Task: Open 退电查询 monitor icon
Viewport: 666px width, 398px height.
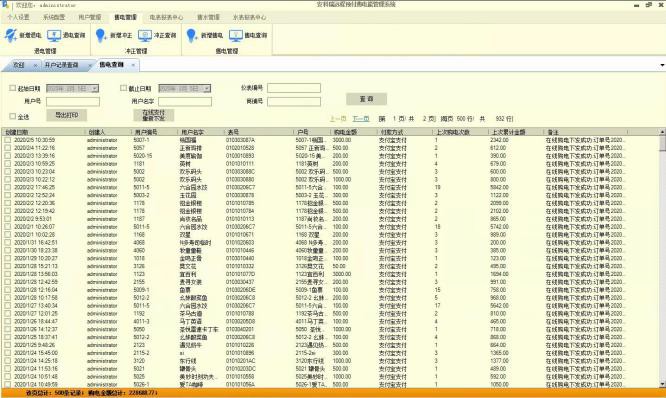Action: [x=54, y=35]
